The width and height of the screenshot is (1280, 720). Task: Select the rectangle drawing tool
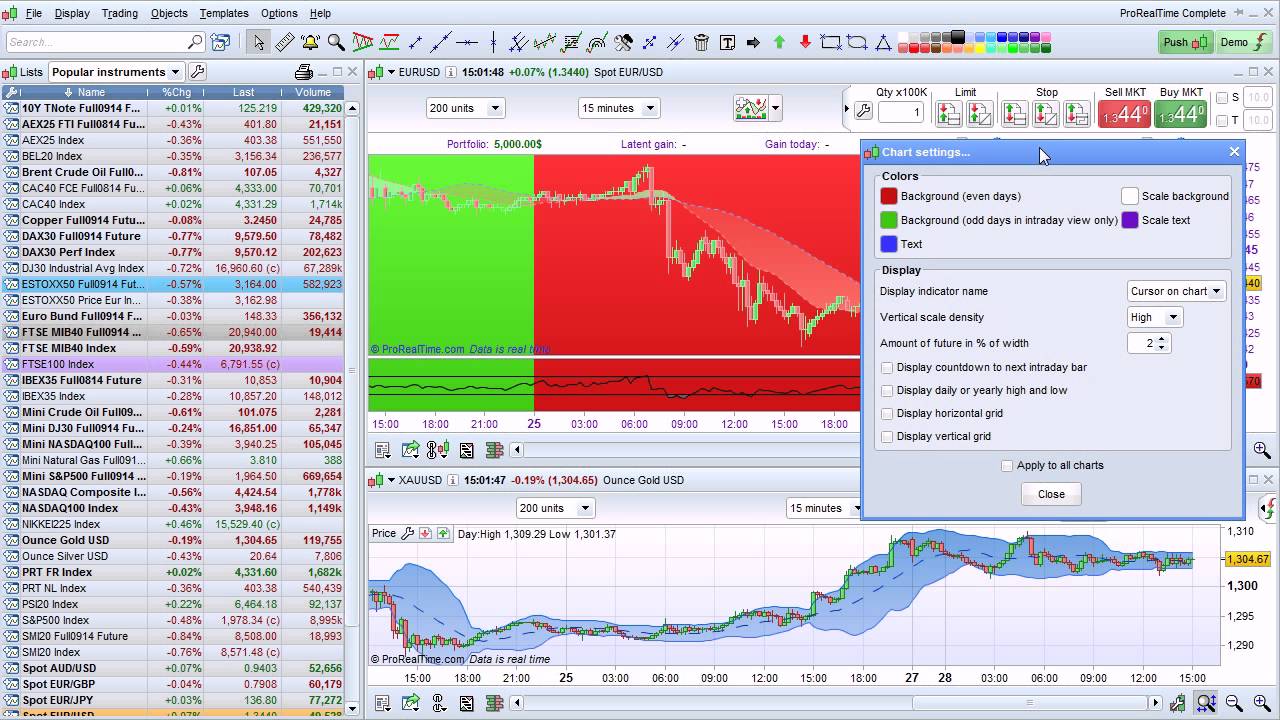[x=831, y=42]
